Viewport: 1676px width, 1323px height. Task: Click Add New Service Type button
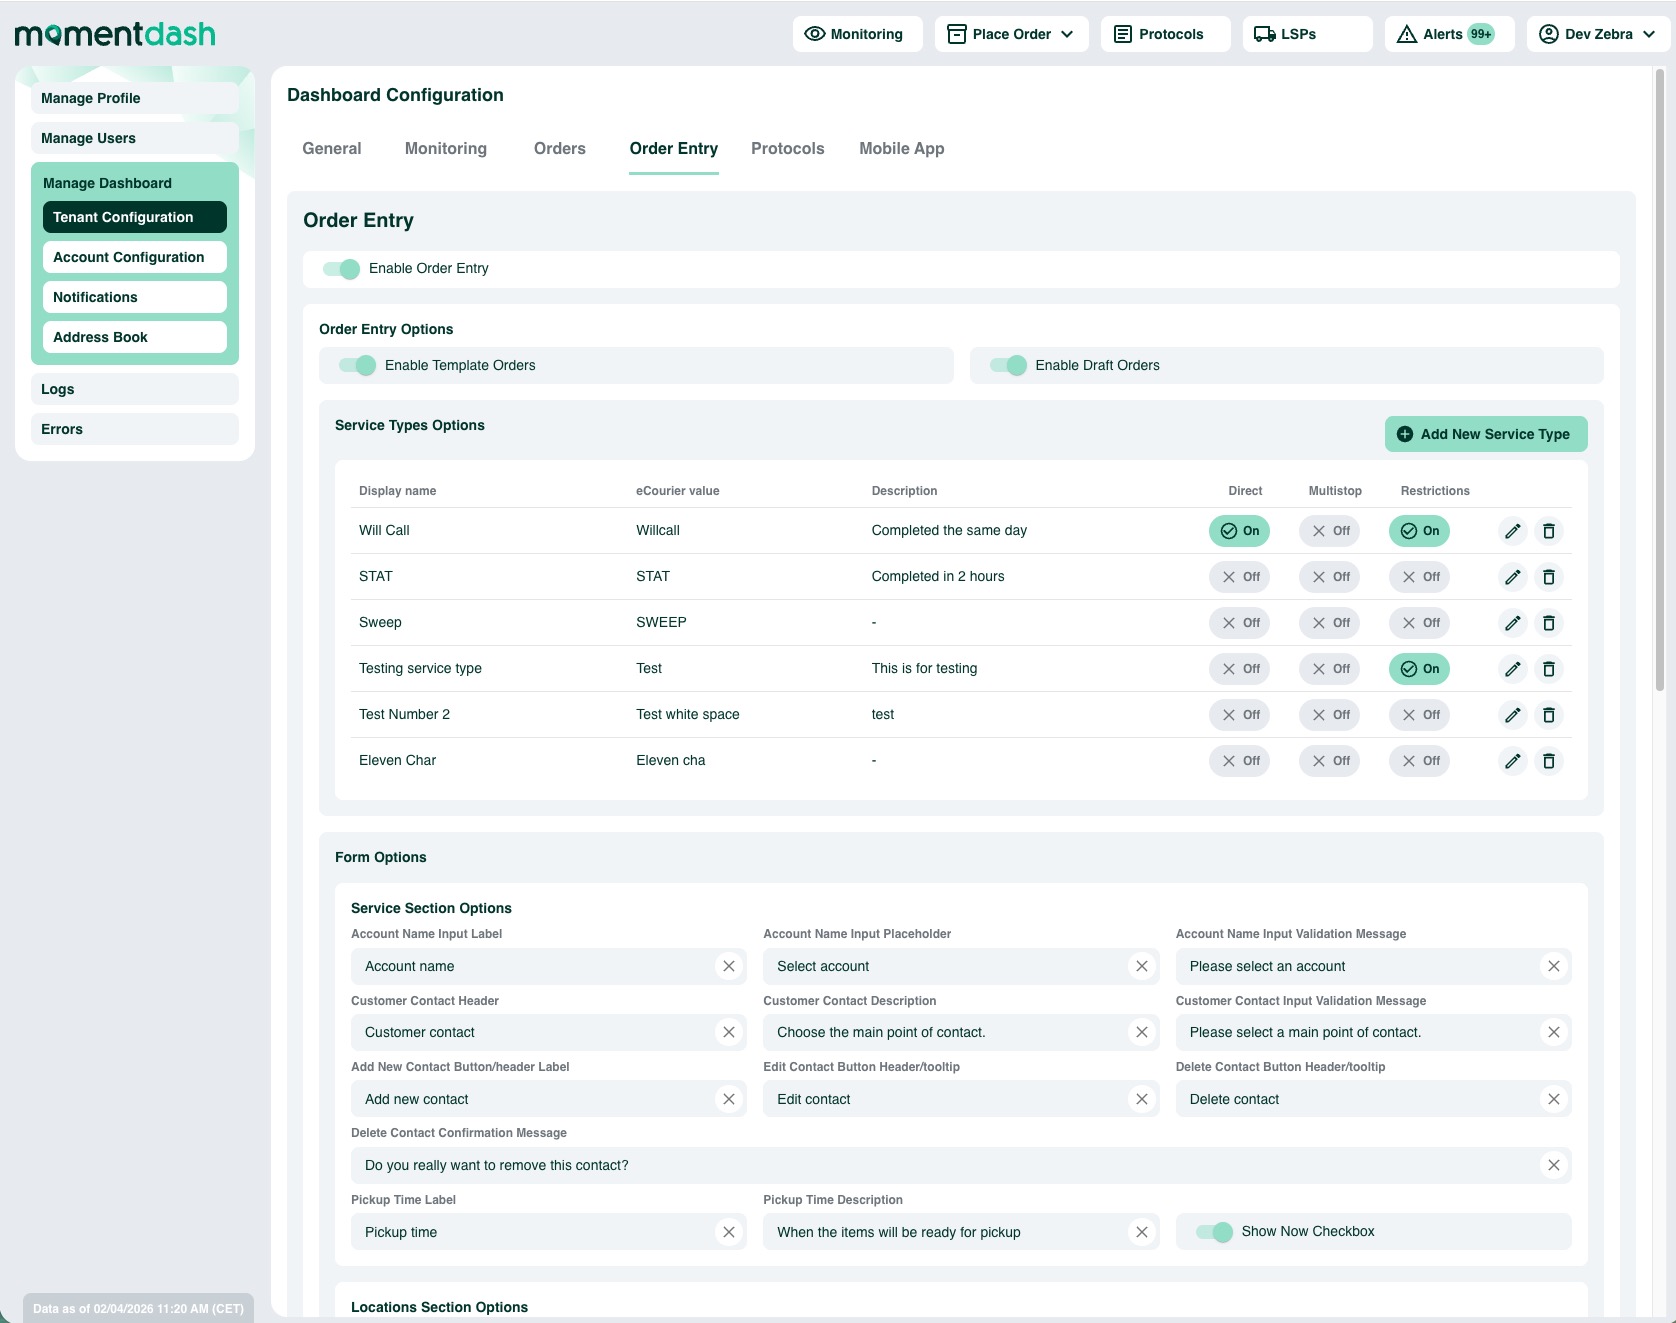[x=1485, y=434]
